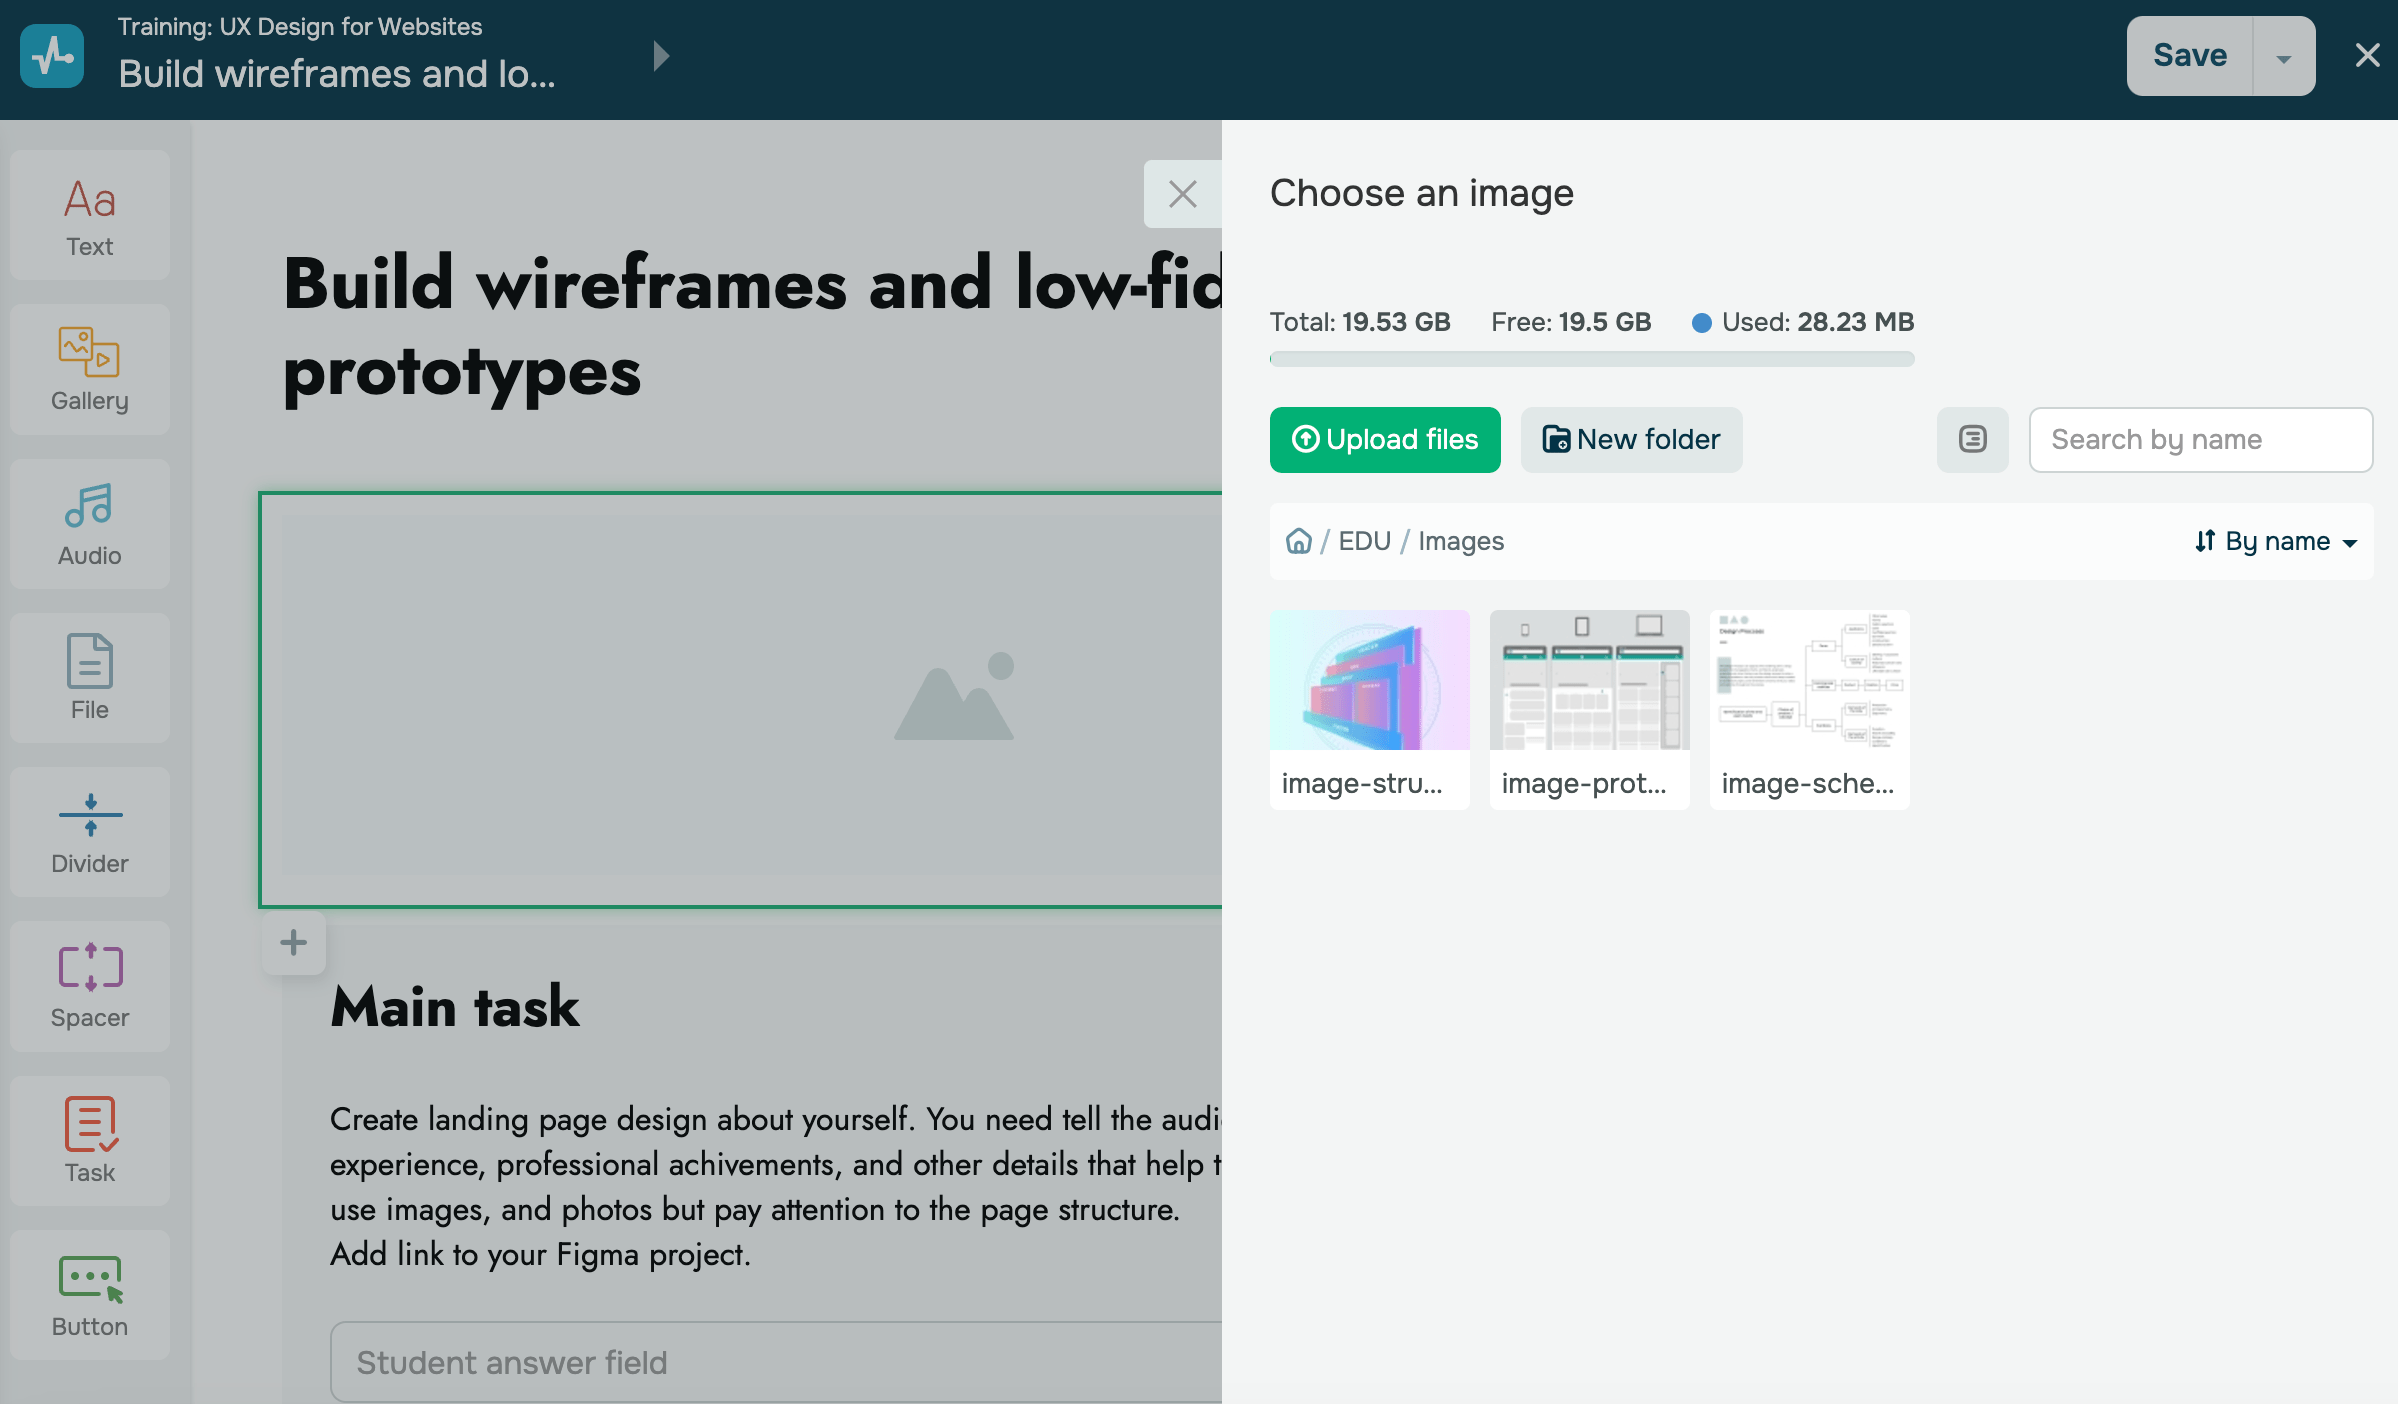Toggle list view in file manager
Viewport: 2398px width, 1404px height.
point(1972,440)
